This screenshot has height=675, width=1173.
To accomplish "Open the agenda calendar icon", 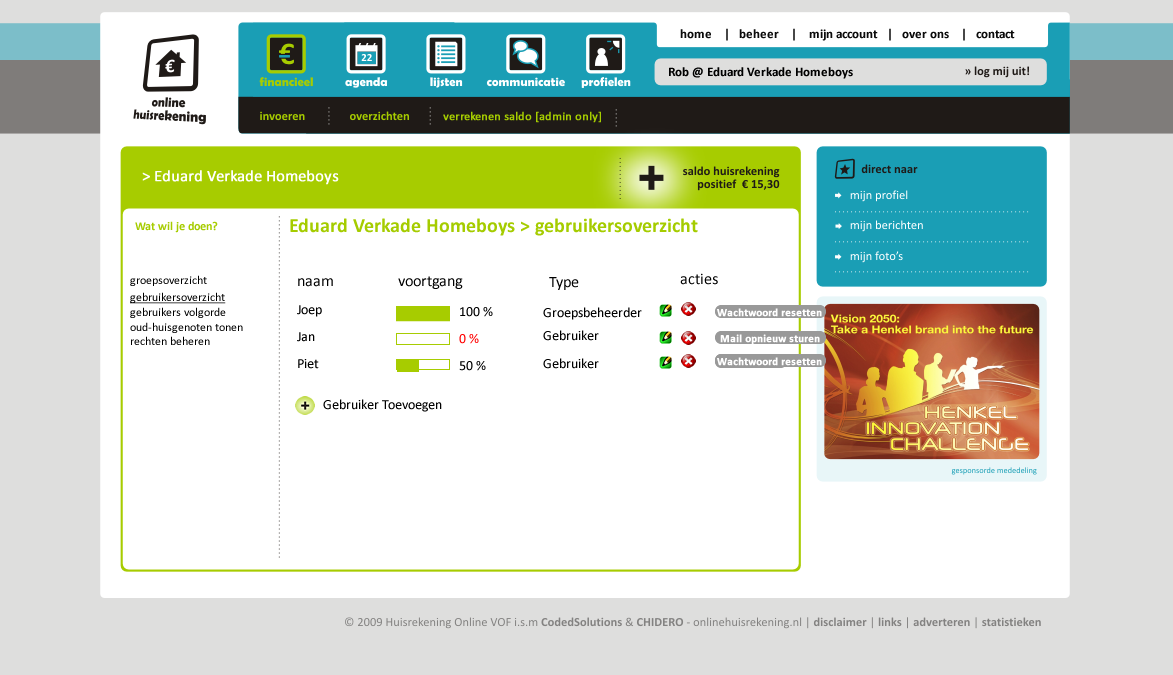I will point(366,54).
